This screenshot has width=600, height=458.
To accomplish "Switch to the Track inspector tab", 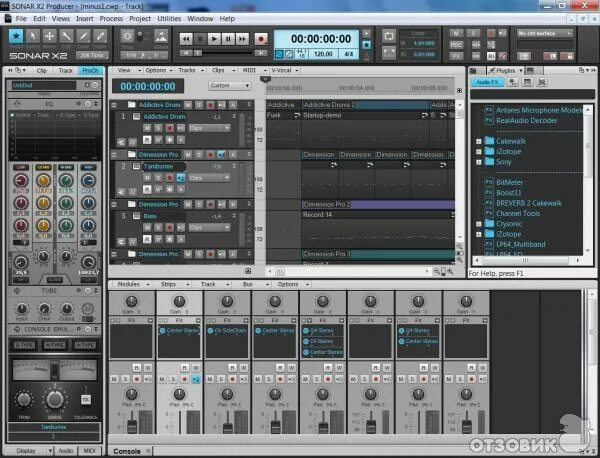I will tap(65, 70).
